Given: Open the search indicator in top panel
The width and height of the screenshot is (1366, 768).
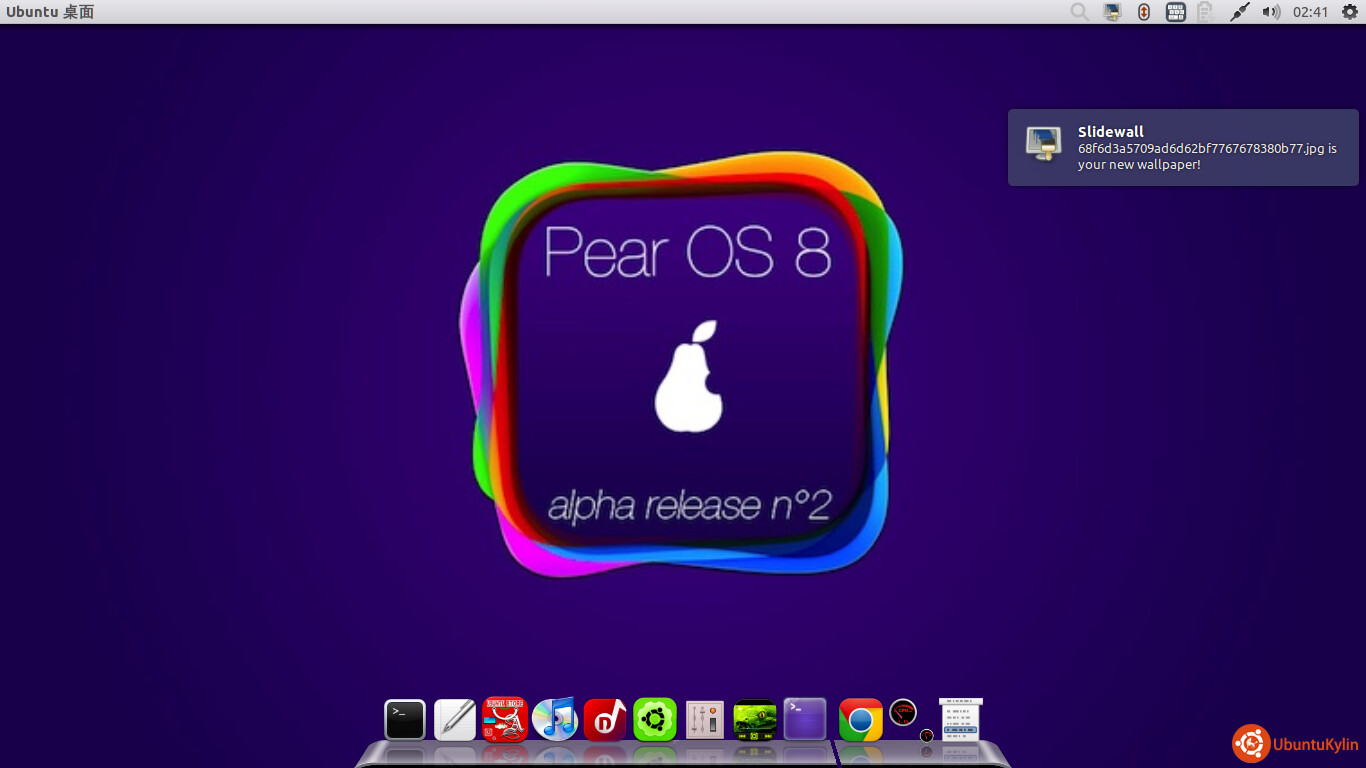Looking at the screenshot, I should coord(1079,12).
